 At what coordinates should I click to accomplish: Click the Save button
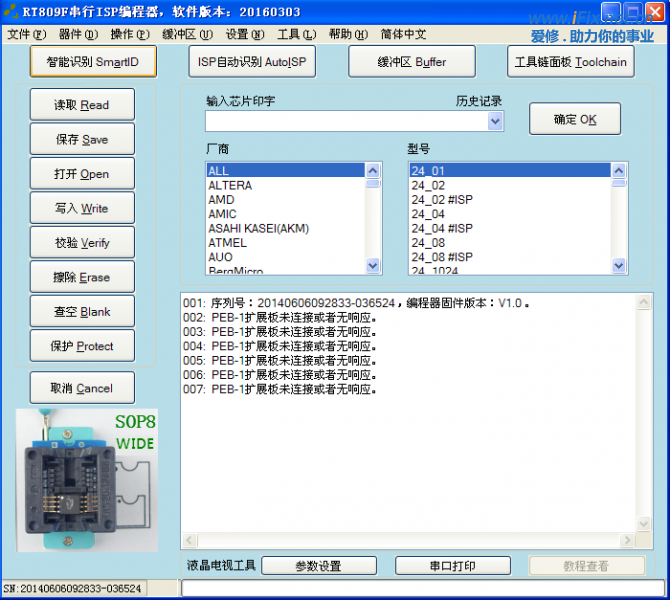[82, 139]
